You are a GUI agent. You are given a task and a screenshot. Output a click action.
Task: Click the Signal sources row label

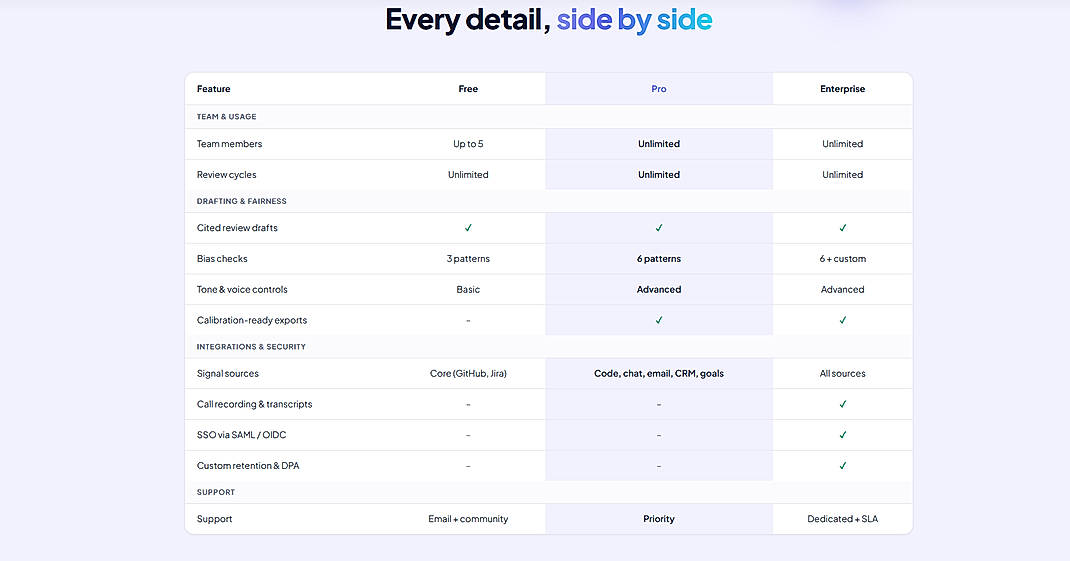[x=228, y=373]
